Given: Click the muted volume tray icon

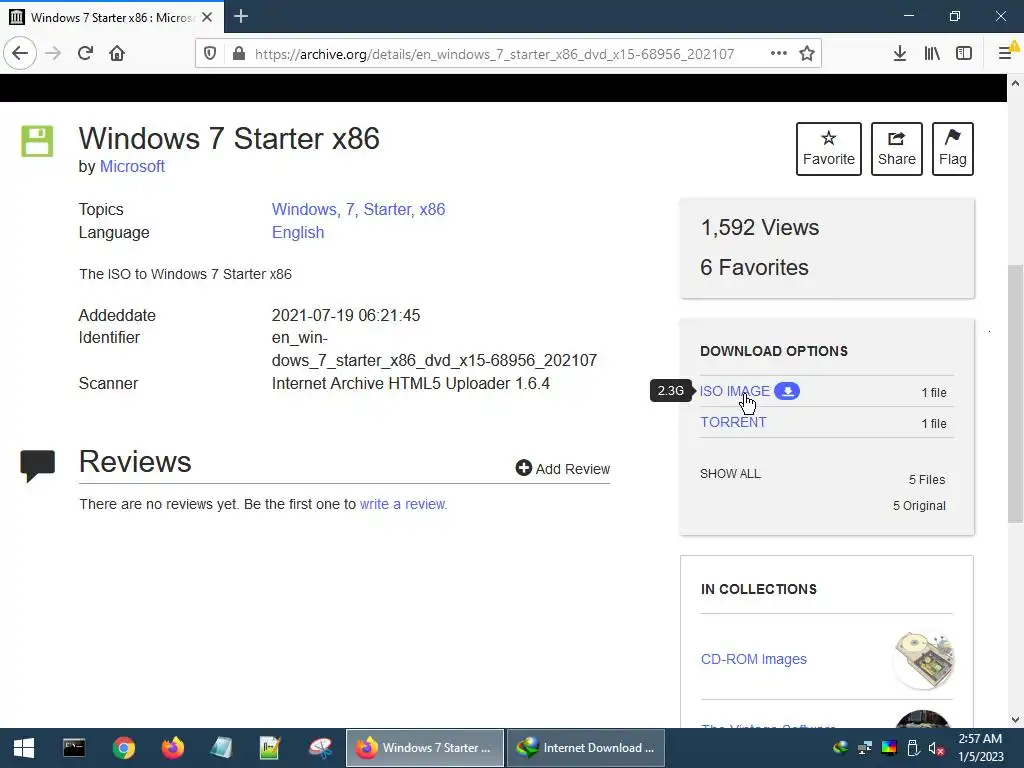Looking at the screenshot, I should [x=936, y=748].
